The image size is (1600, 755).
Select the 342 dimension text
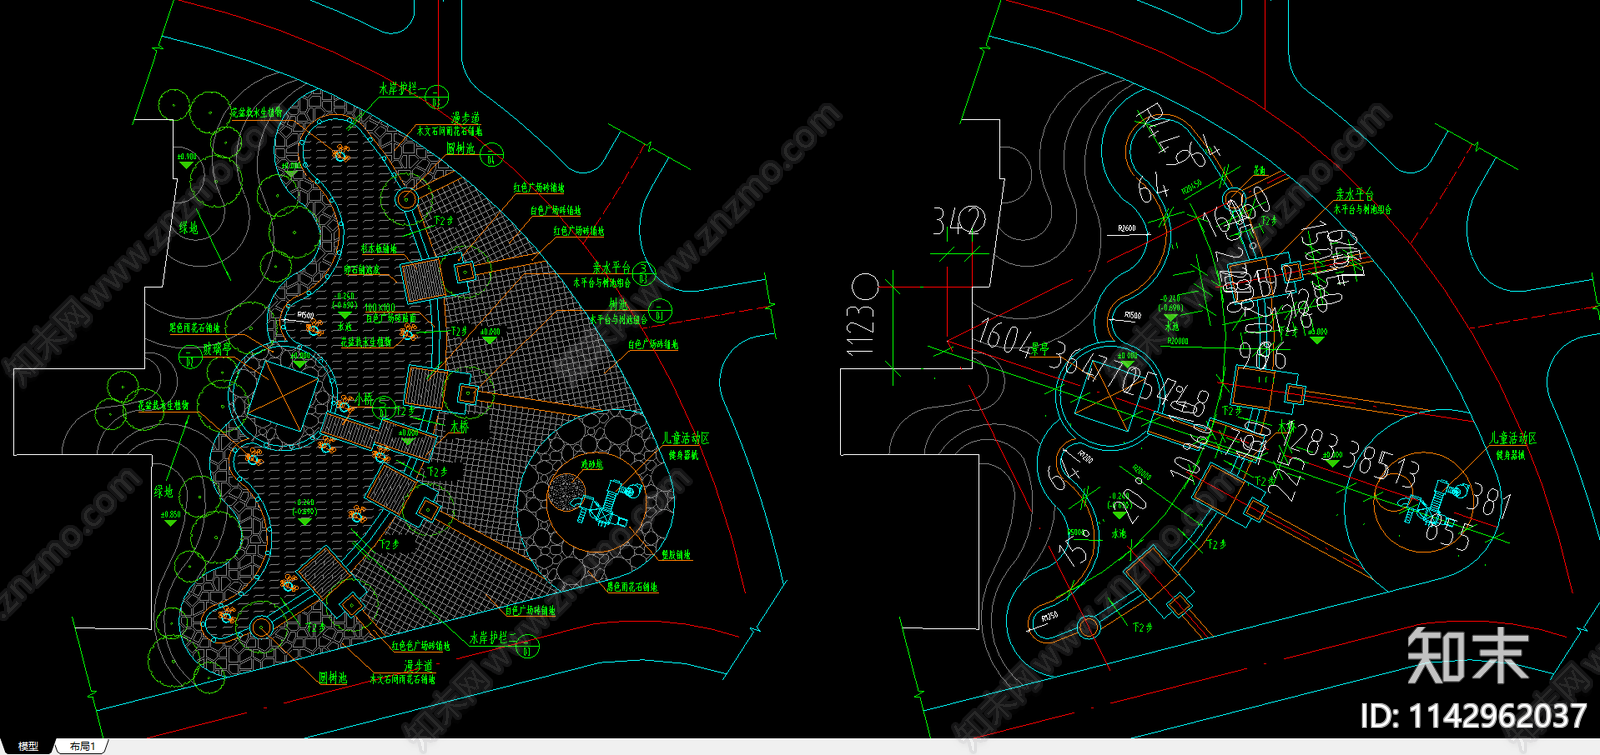click(958, 221)
